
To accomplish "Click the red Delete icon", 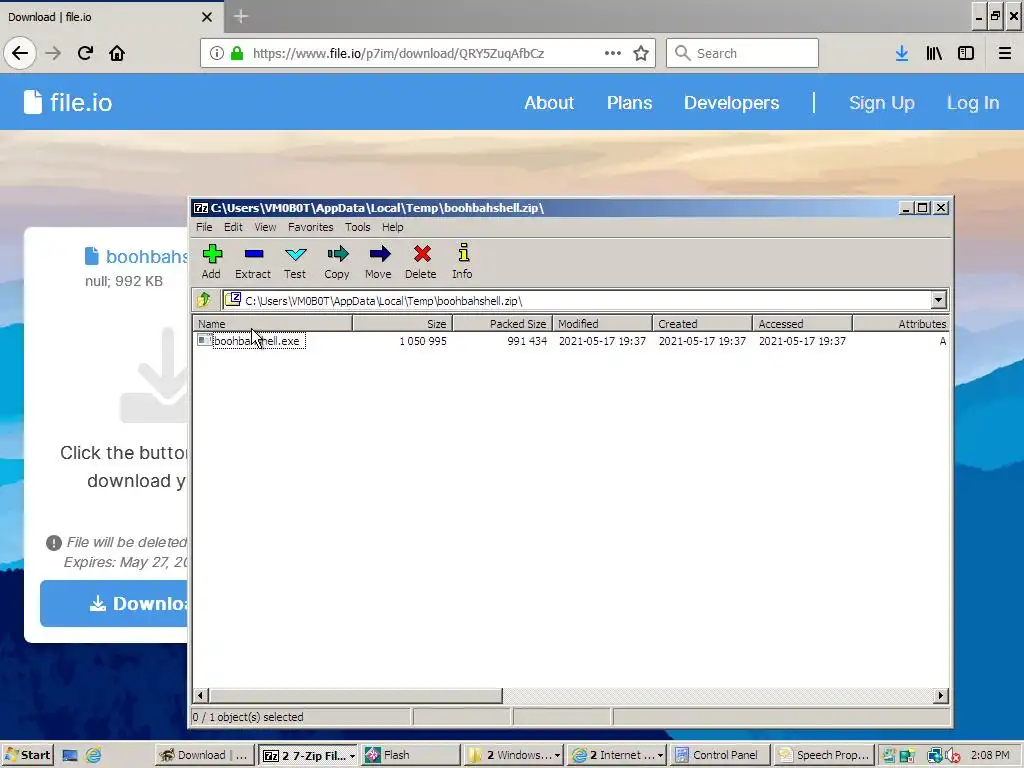I will 421,262.
